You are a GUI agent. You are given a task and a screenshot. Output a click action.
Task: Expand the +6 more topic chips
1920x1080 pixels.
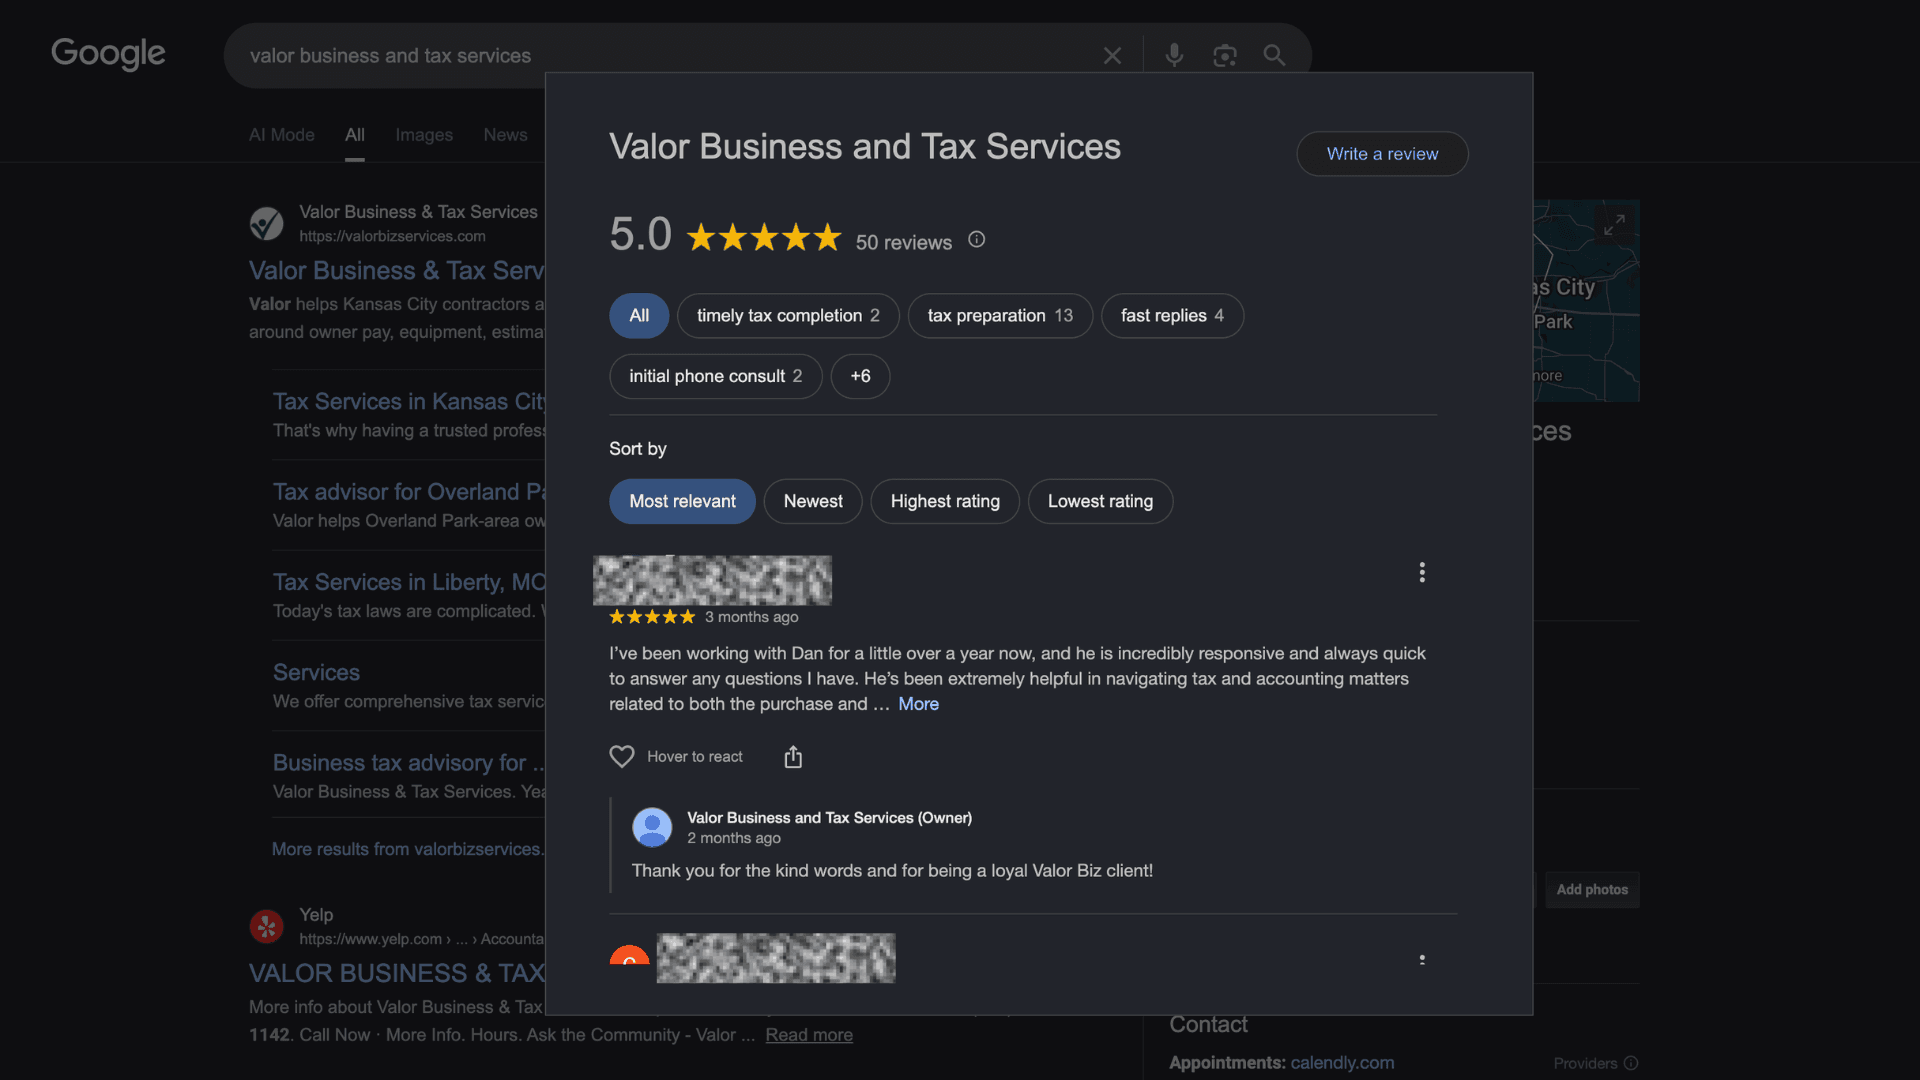point(860,377)
